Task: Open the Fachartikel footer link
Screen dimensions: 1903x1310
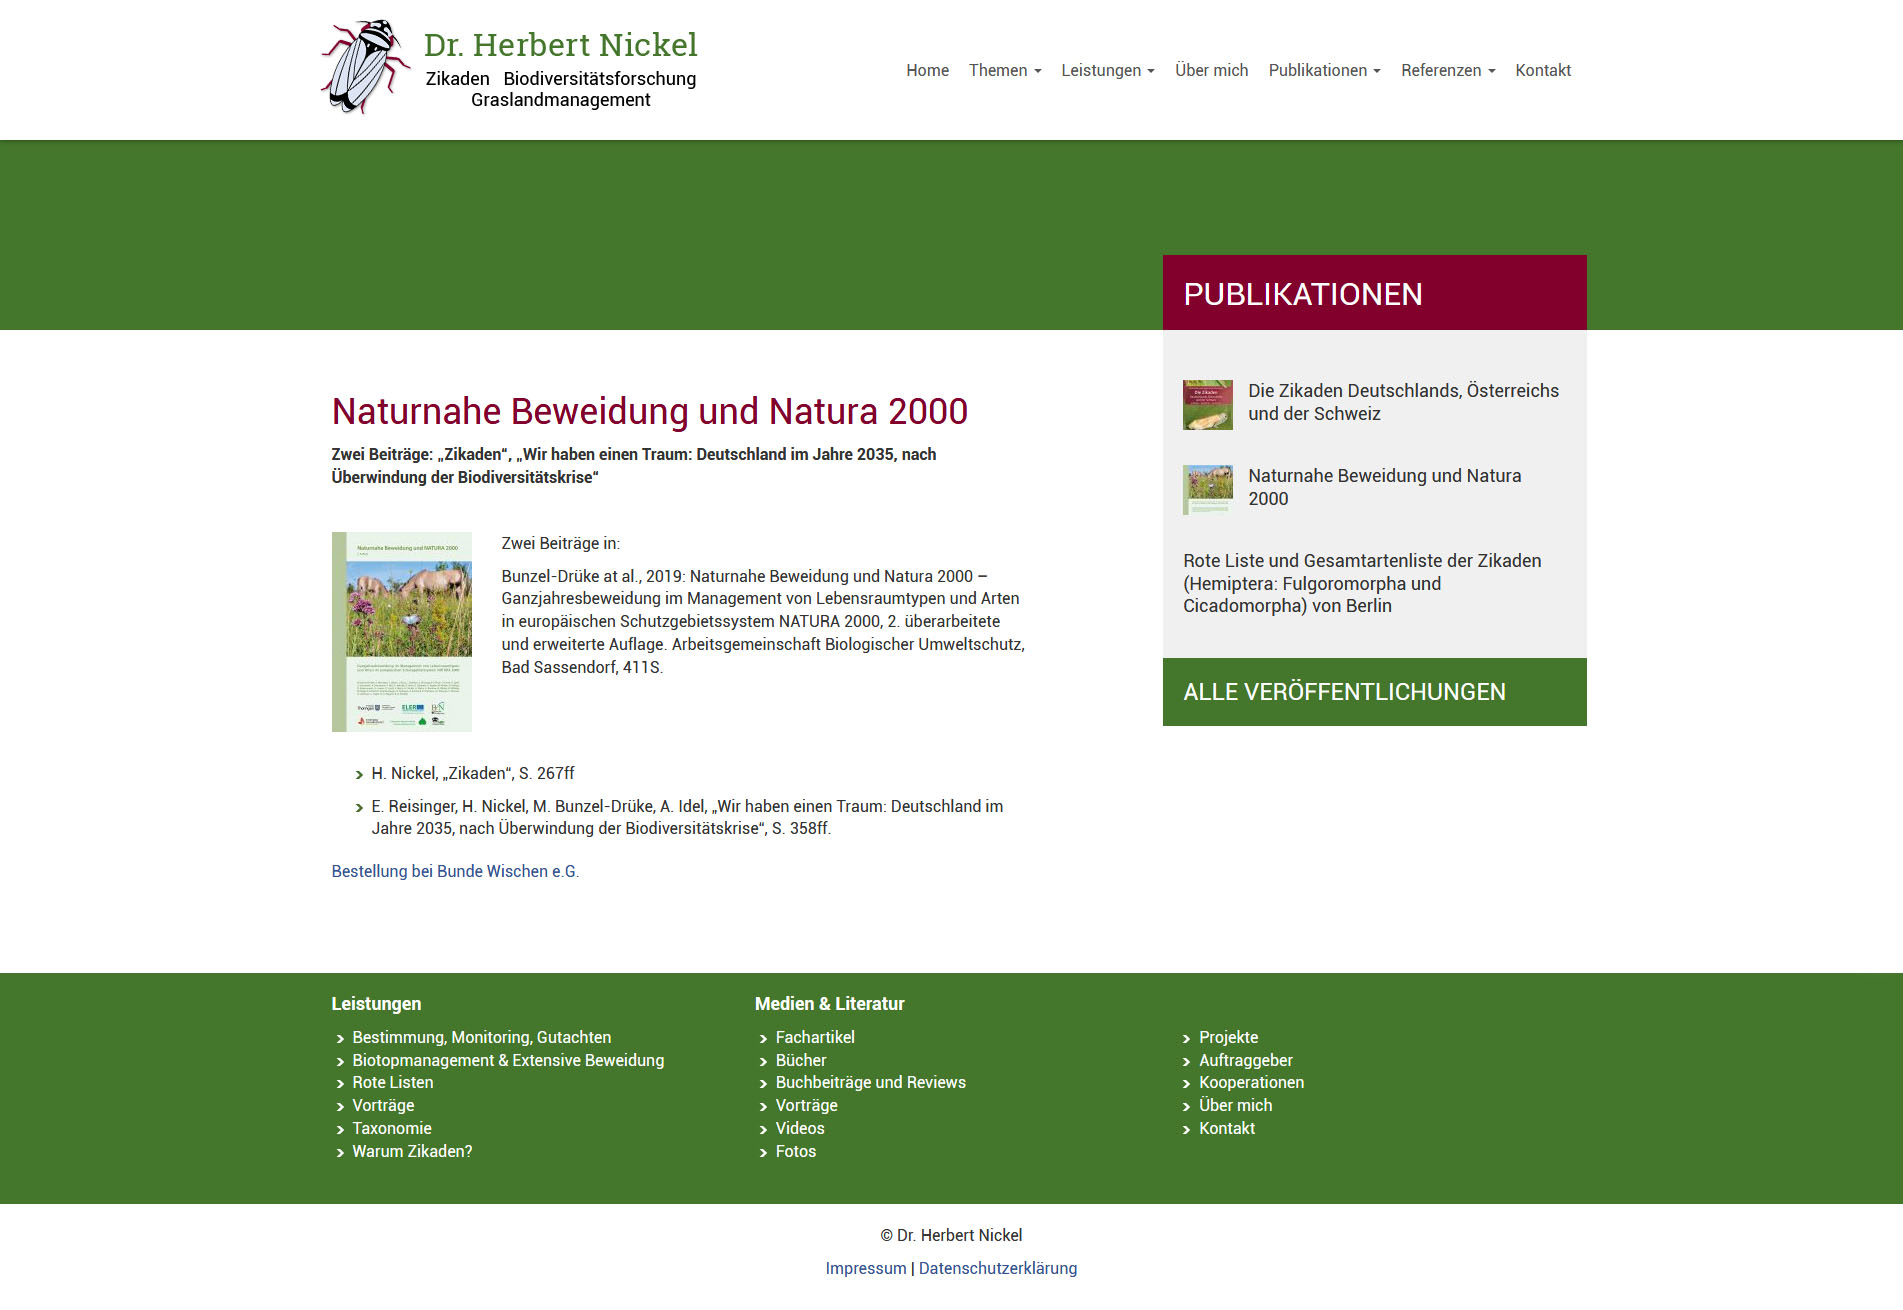Action: 814,1037
